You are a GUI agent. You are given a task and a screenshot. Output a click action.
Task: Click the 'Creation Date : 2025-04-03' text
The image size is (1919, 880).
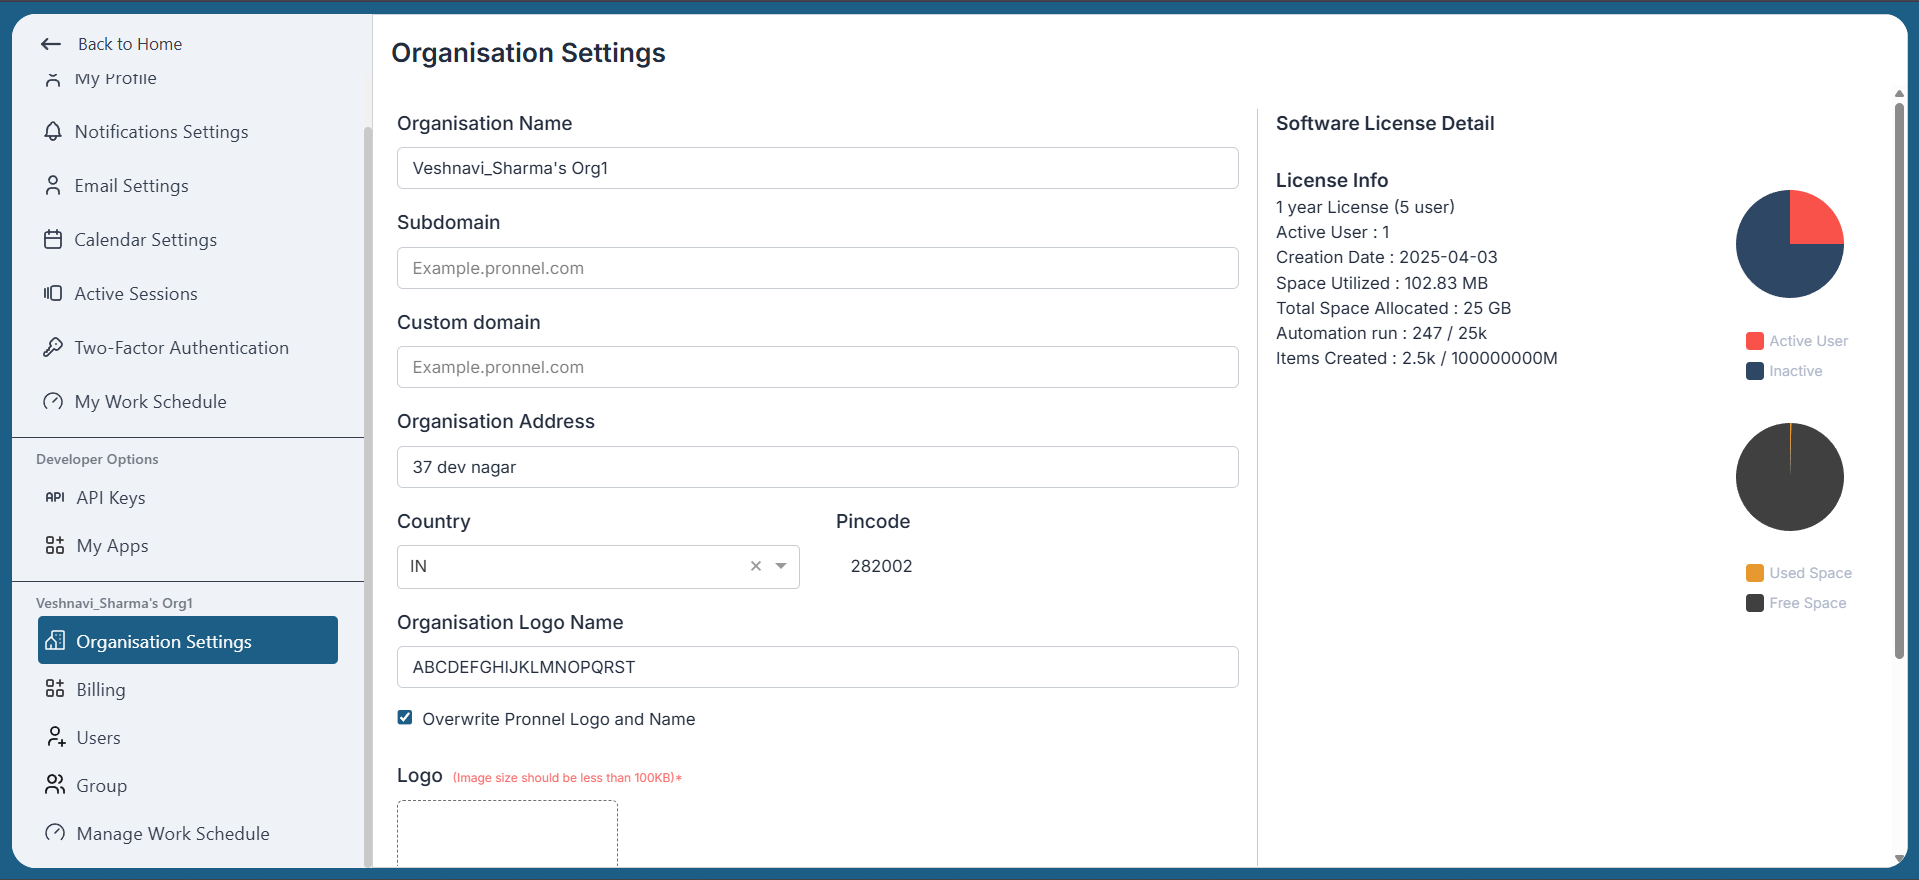pyautogui.click(x=1387, y=257)
